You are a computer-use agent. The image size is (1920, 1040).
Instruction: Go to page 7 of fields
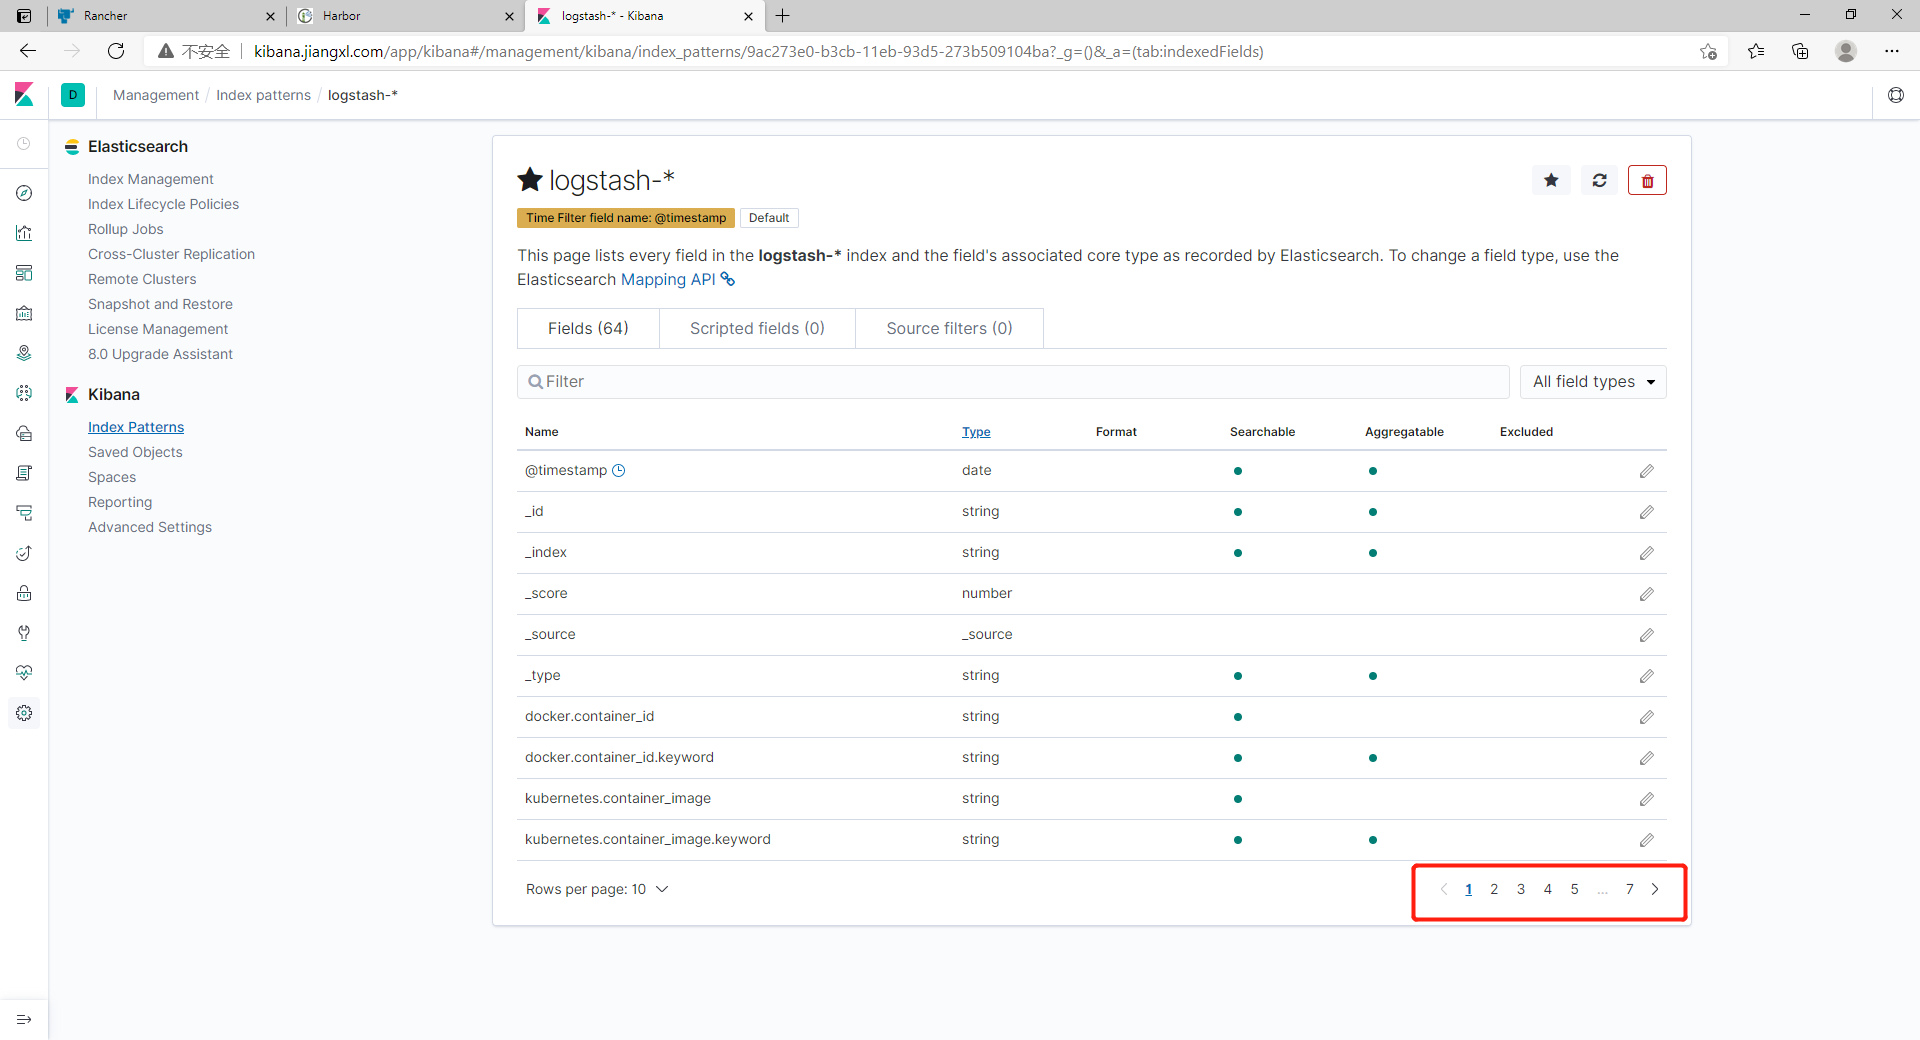pyautogui.click(x=1629, y=889)
